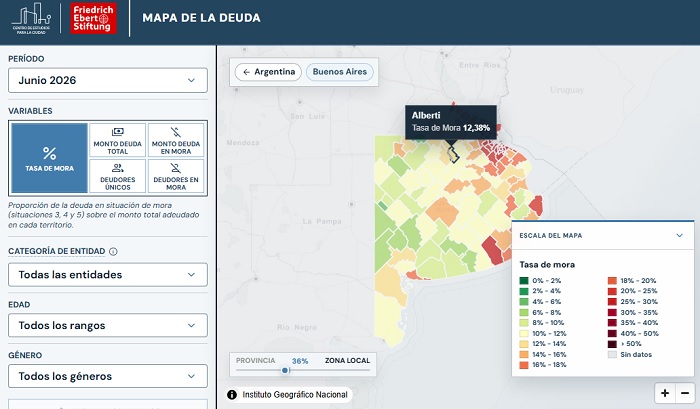This screenshot has width=700, height=409.
Task: Open the Todos los géneros dropdown
Action: coord(108,376)
